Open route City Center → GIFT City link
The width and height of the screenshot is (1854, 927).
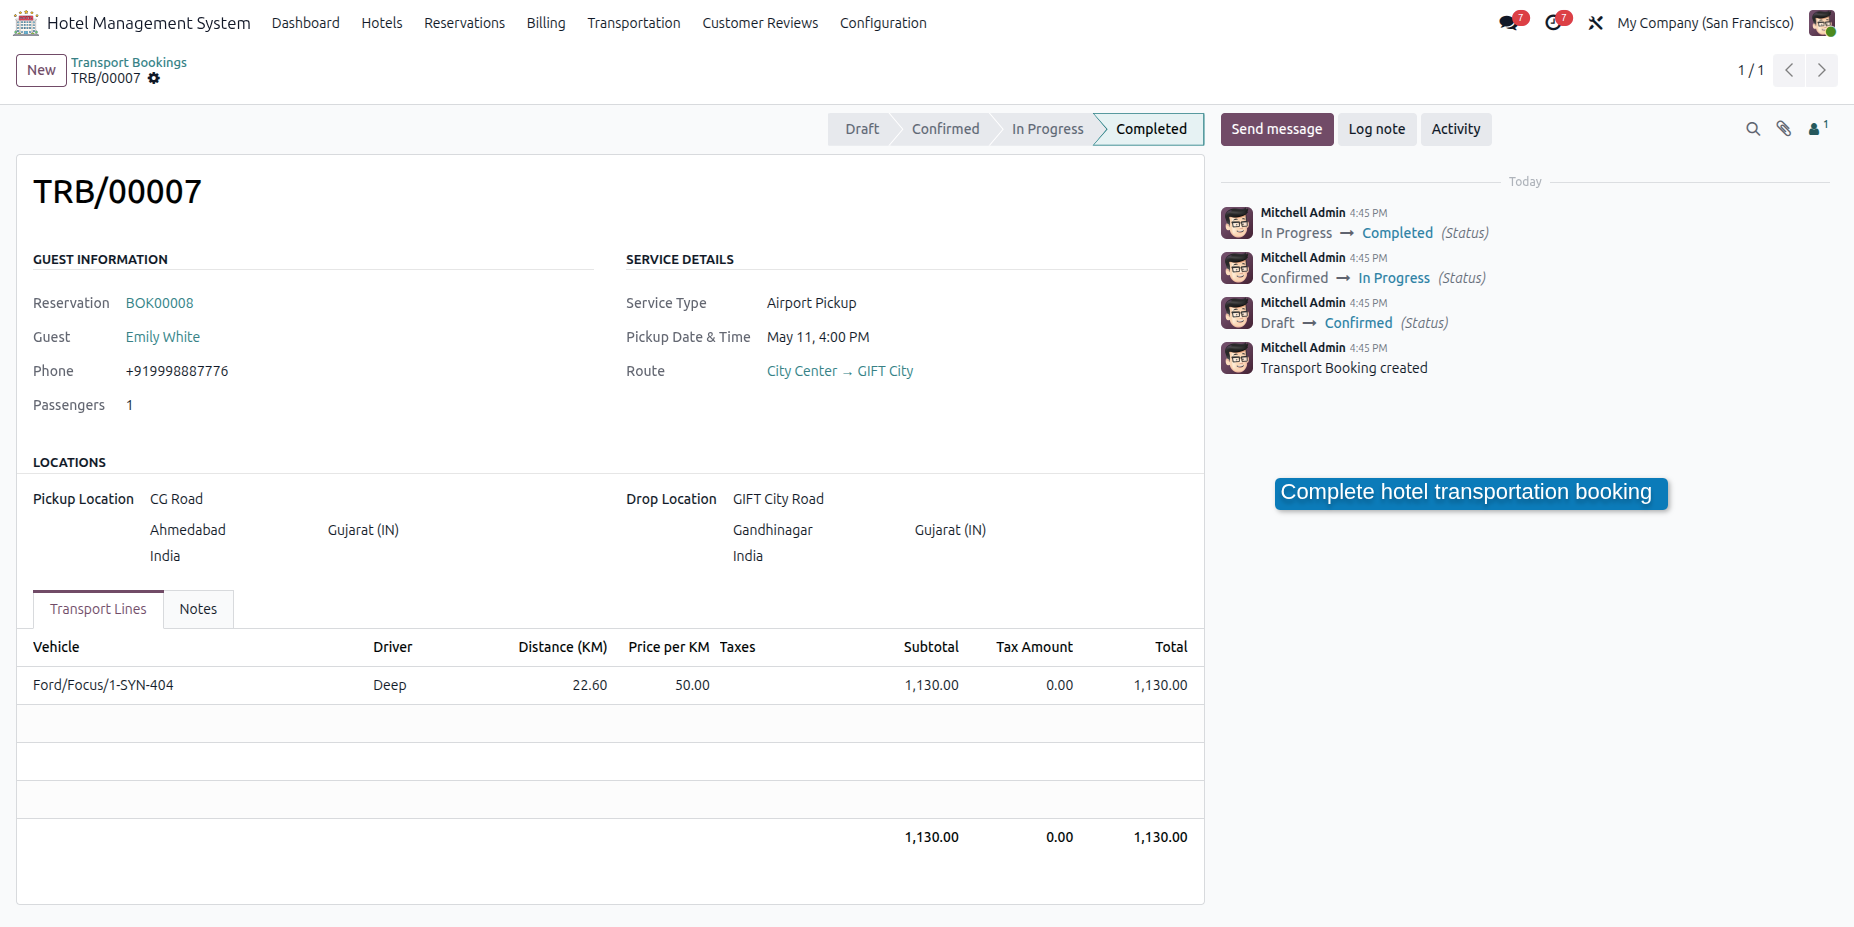[x=840, y=371]
